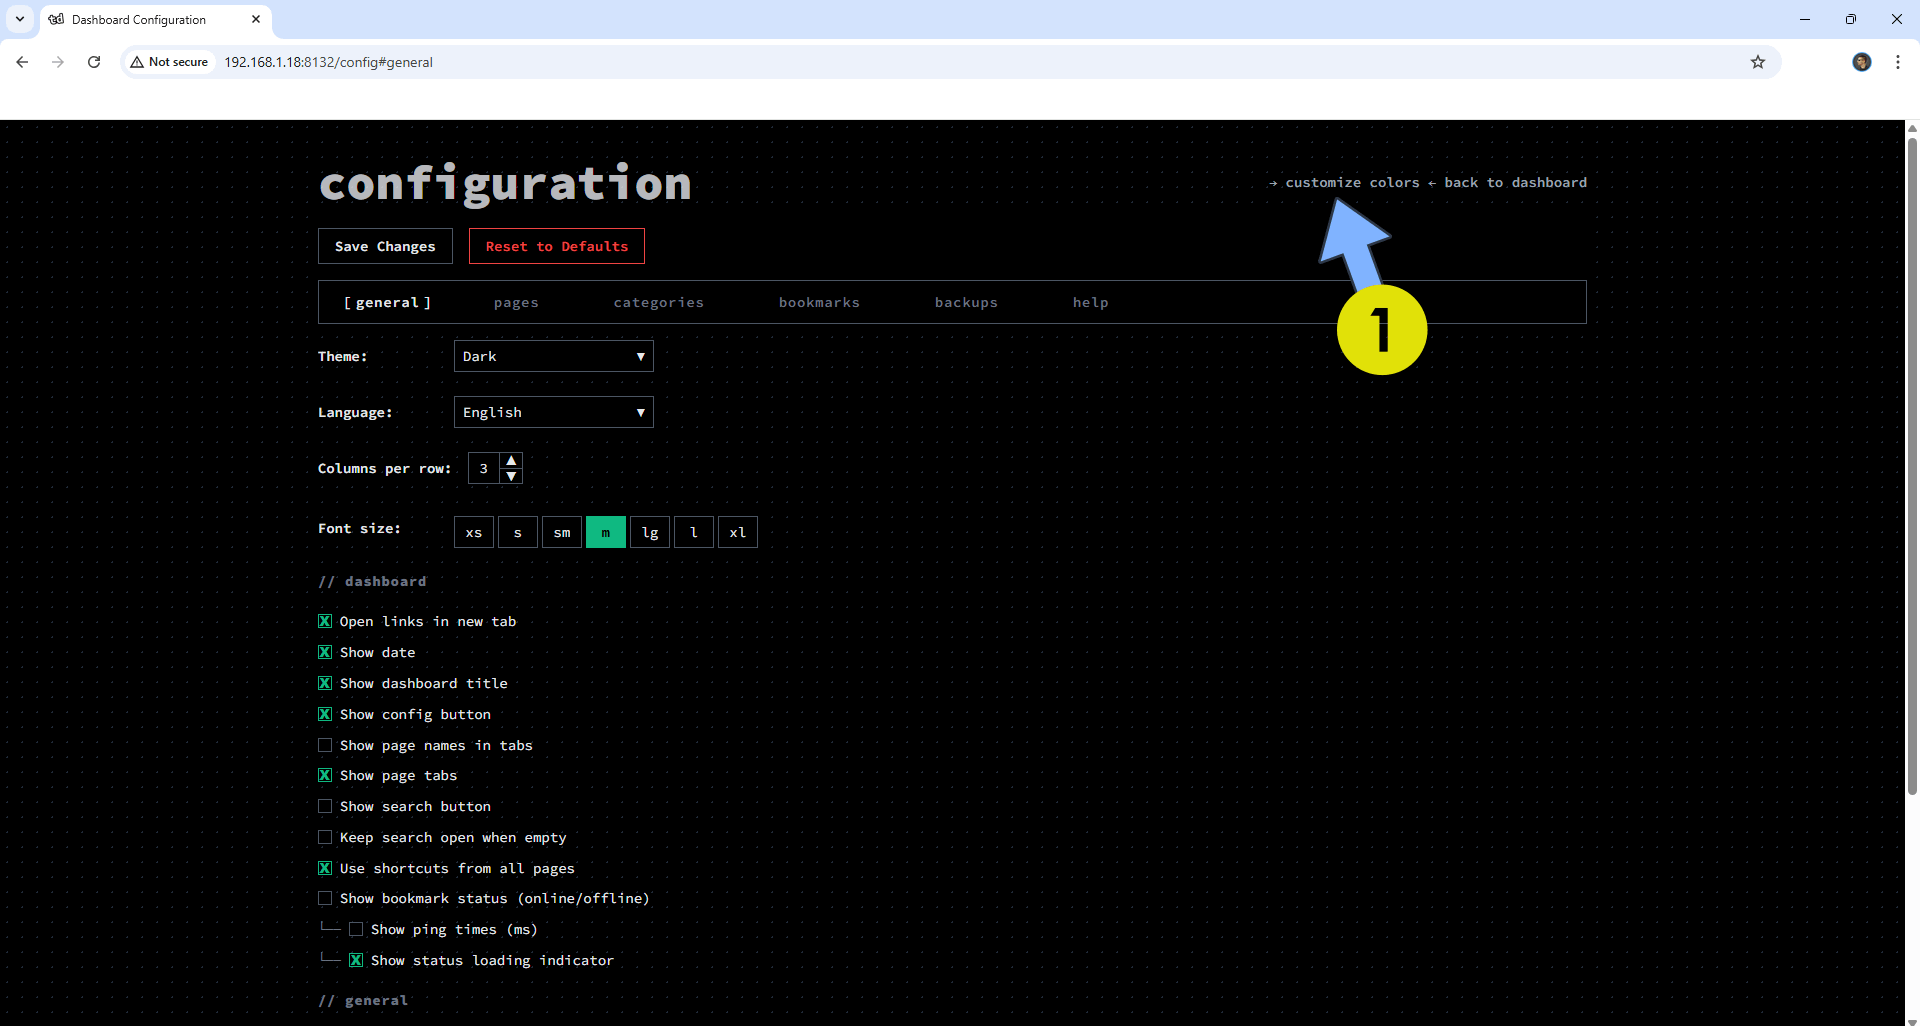
Task: Bookmark this page with the star icon
Action: (x=1757, y=62)
